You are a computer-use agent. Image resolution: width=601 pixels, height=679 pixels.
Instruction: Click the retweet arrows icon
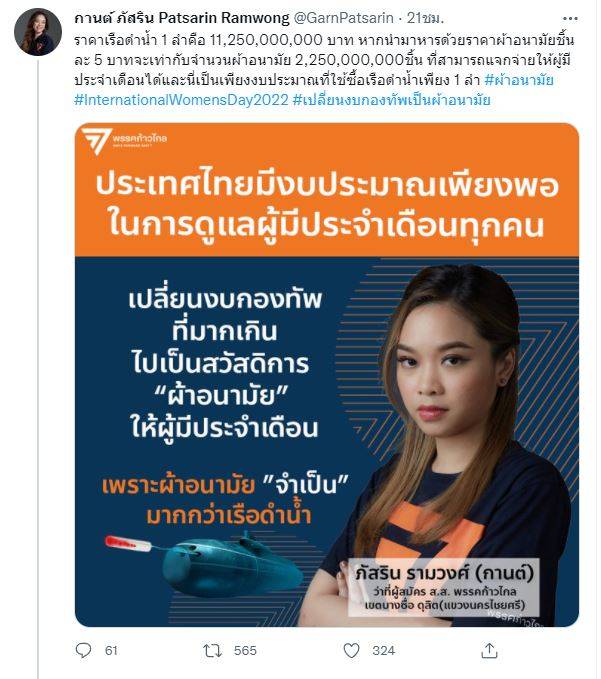(x=213, y=650)
